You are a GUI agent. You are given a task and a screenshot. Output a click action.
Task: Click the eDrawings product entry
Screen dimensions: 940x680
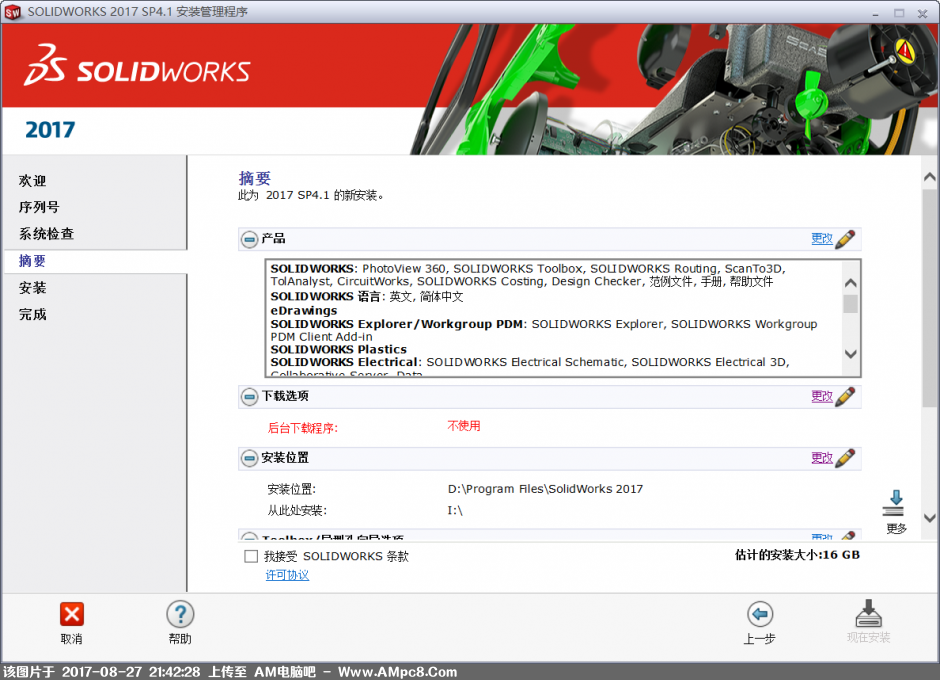[304, 311]
